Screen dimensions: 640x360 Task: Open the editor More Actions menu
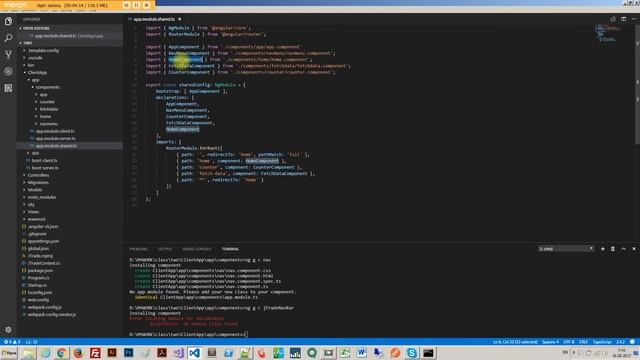tap(634, 19)
